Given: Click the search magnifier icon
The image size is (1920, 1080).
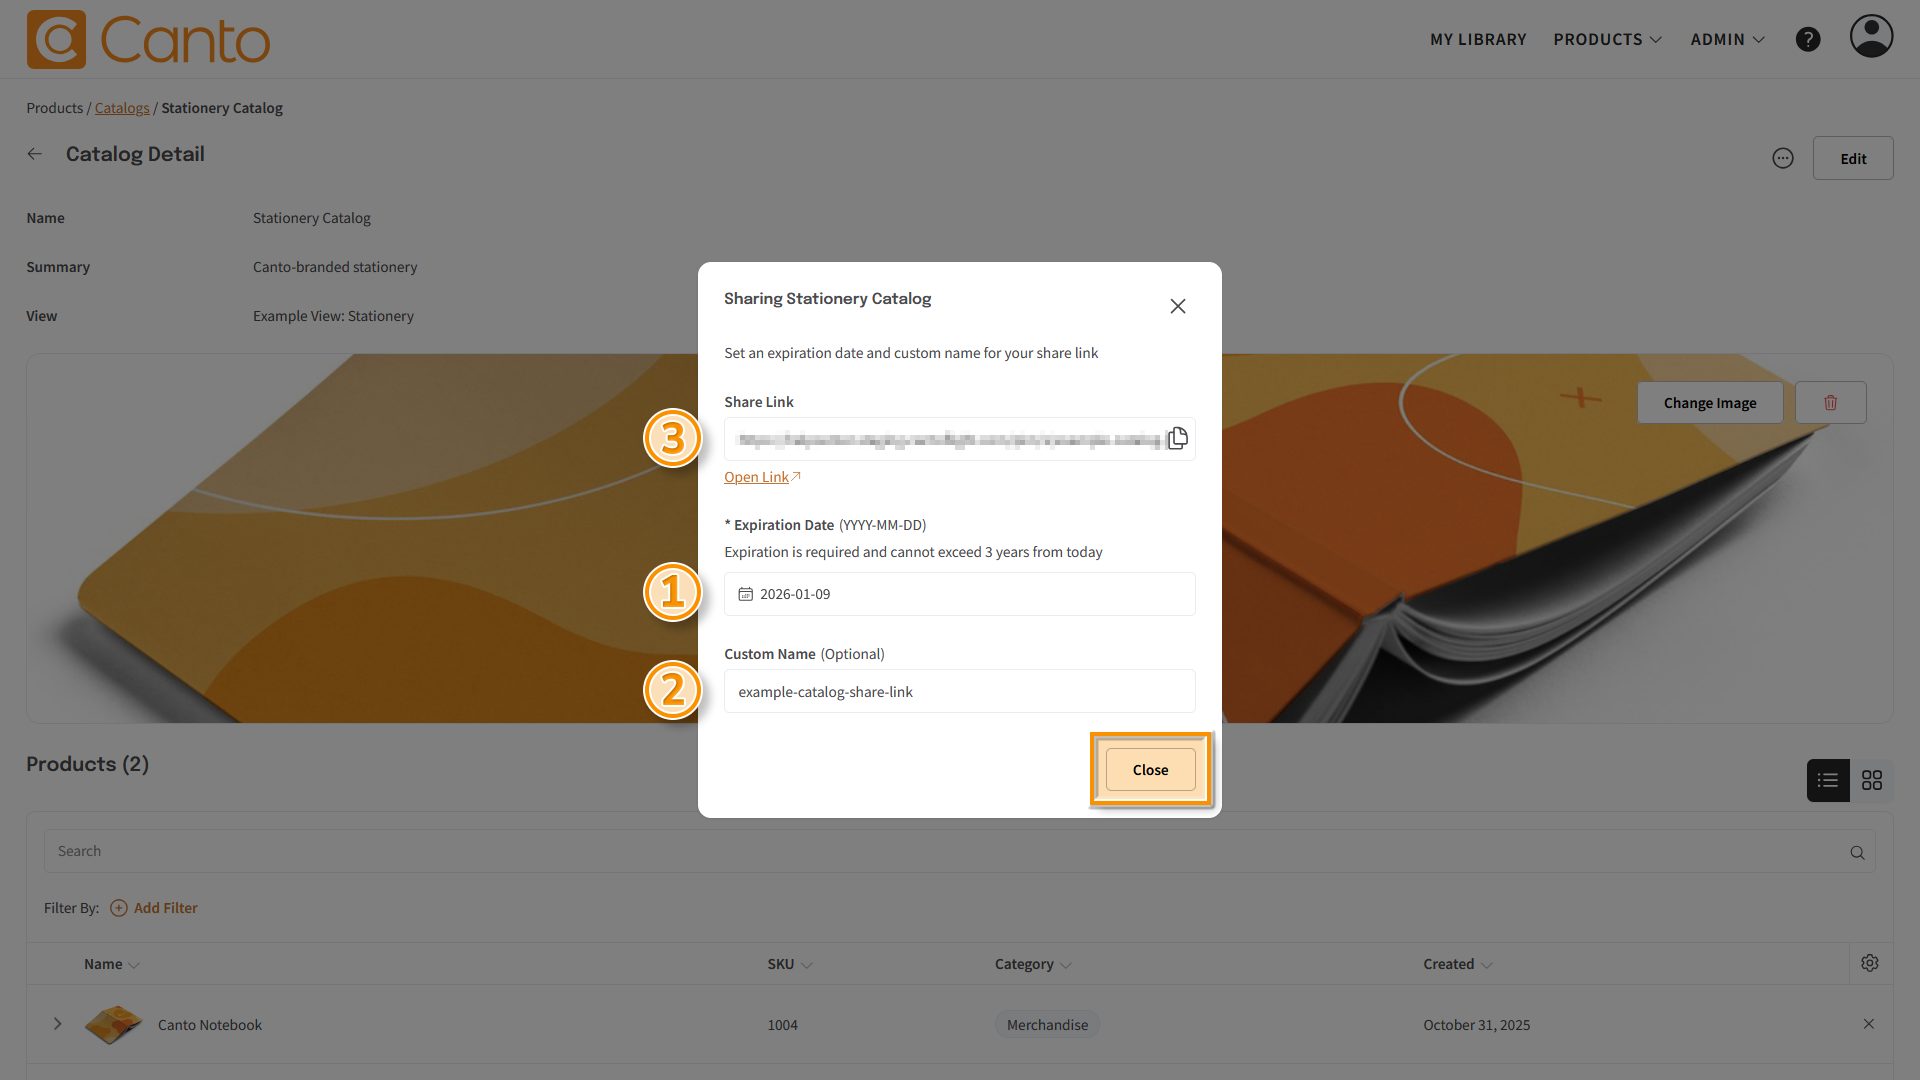Looking at the screenshot, I should point(1857,852).
